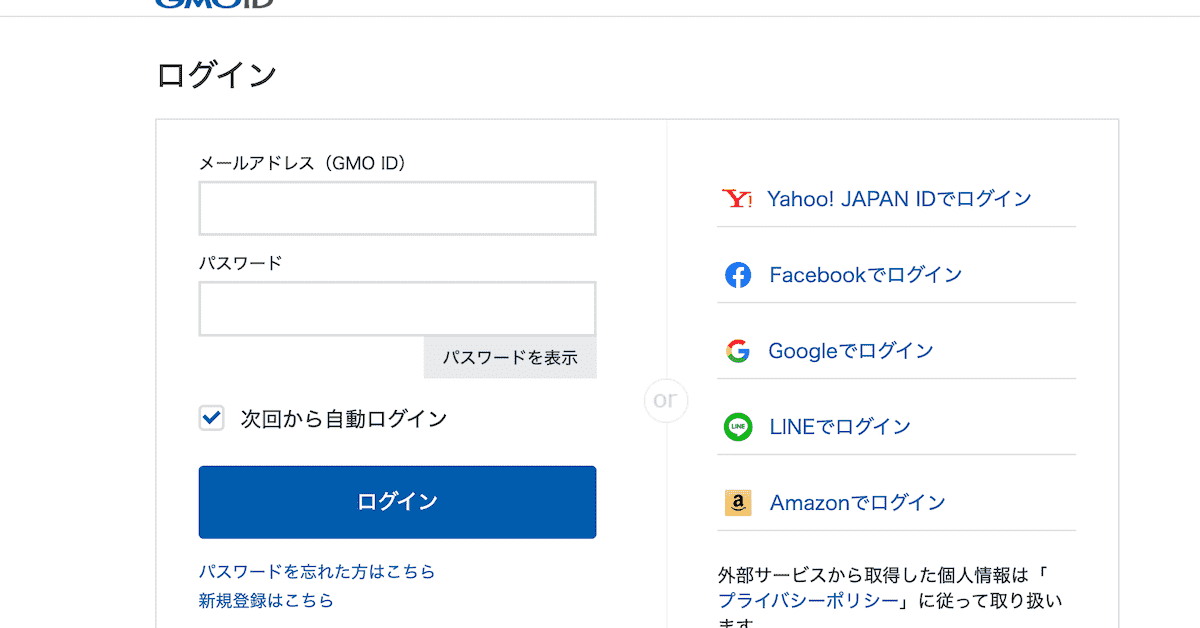Screen dimensions: 1200x628
Task: Toggle パスワードを表示 to reveal password
Action: coord(510,357)
